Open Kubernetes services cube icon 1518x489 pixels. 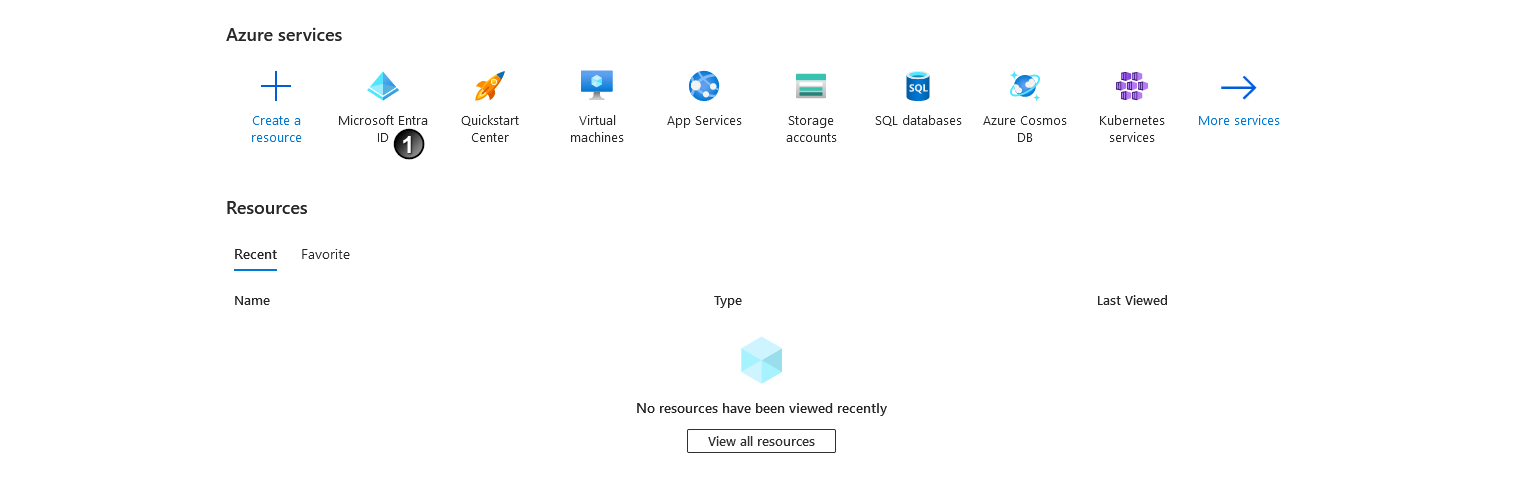[1132, 86]
